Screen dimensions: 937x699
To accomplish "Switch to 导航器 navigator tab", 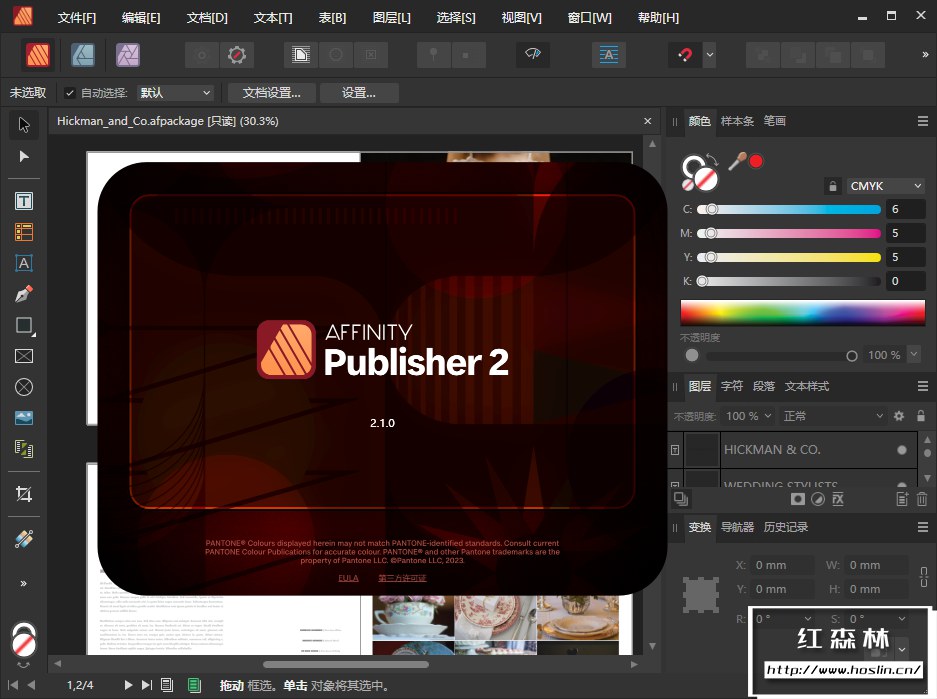I will [737, 527].
